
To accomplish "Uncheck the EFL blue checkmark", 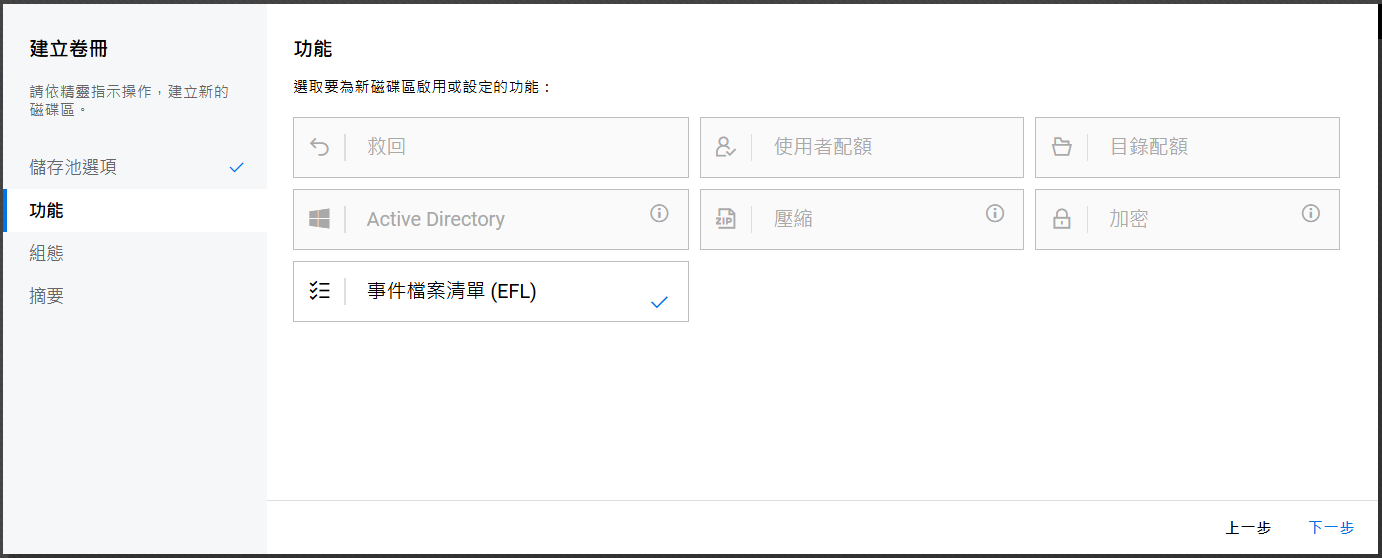I will point(659,302).
